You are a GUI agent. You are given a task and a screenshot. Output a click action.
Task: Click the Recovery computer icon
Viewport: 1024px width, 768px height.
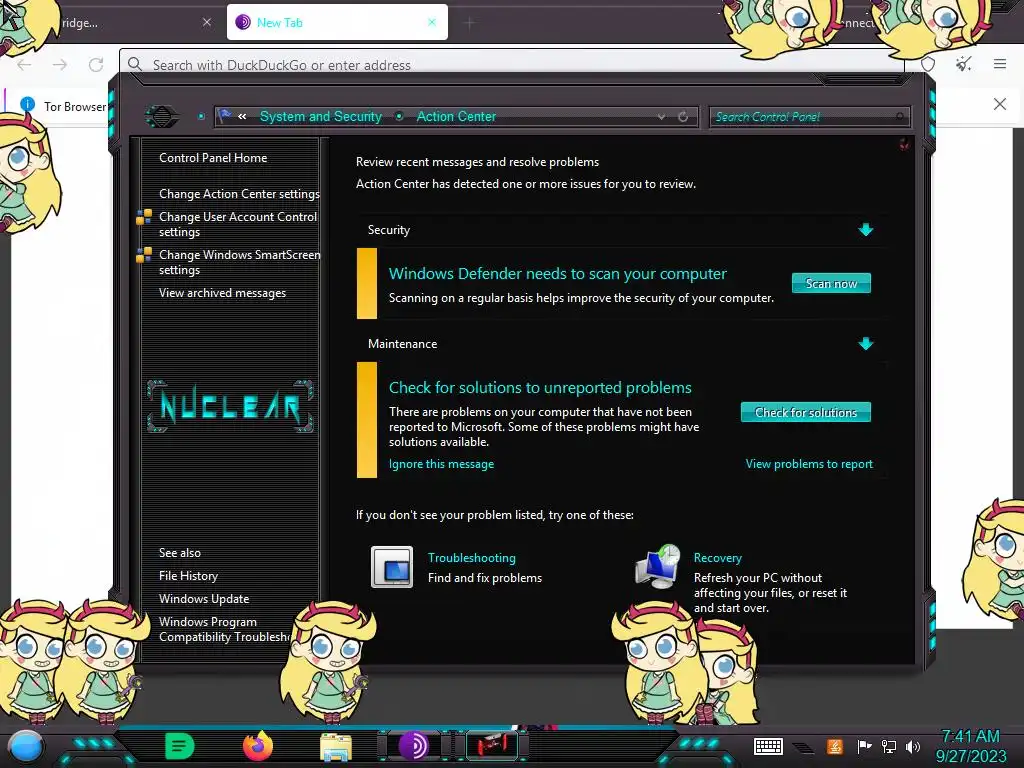pos(658,567)
